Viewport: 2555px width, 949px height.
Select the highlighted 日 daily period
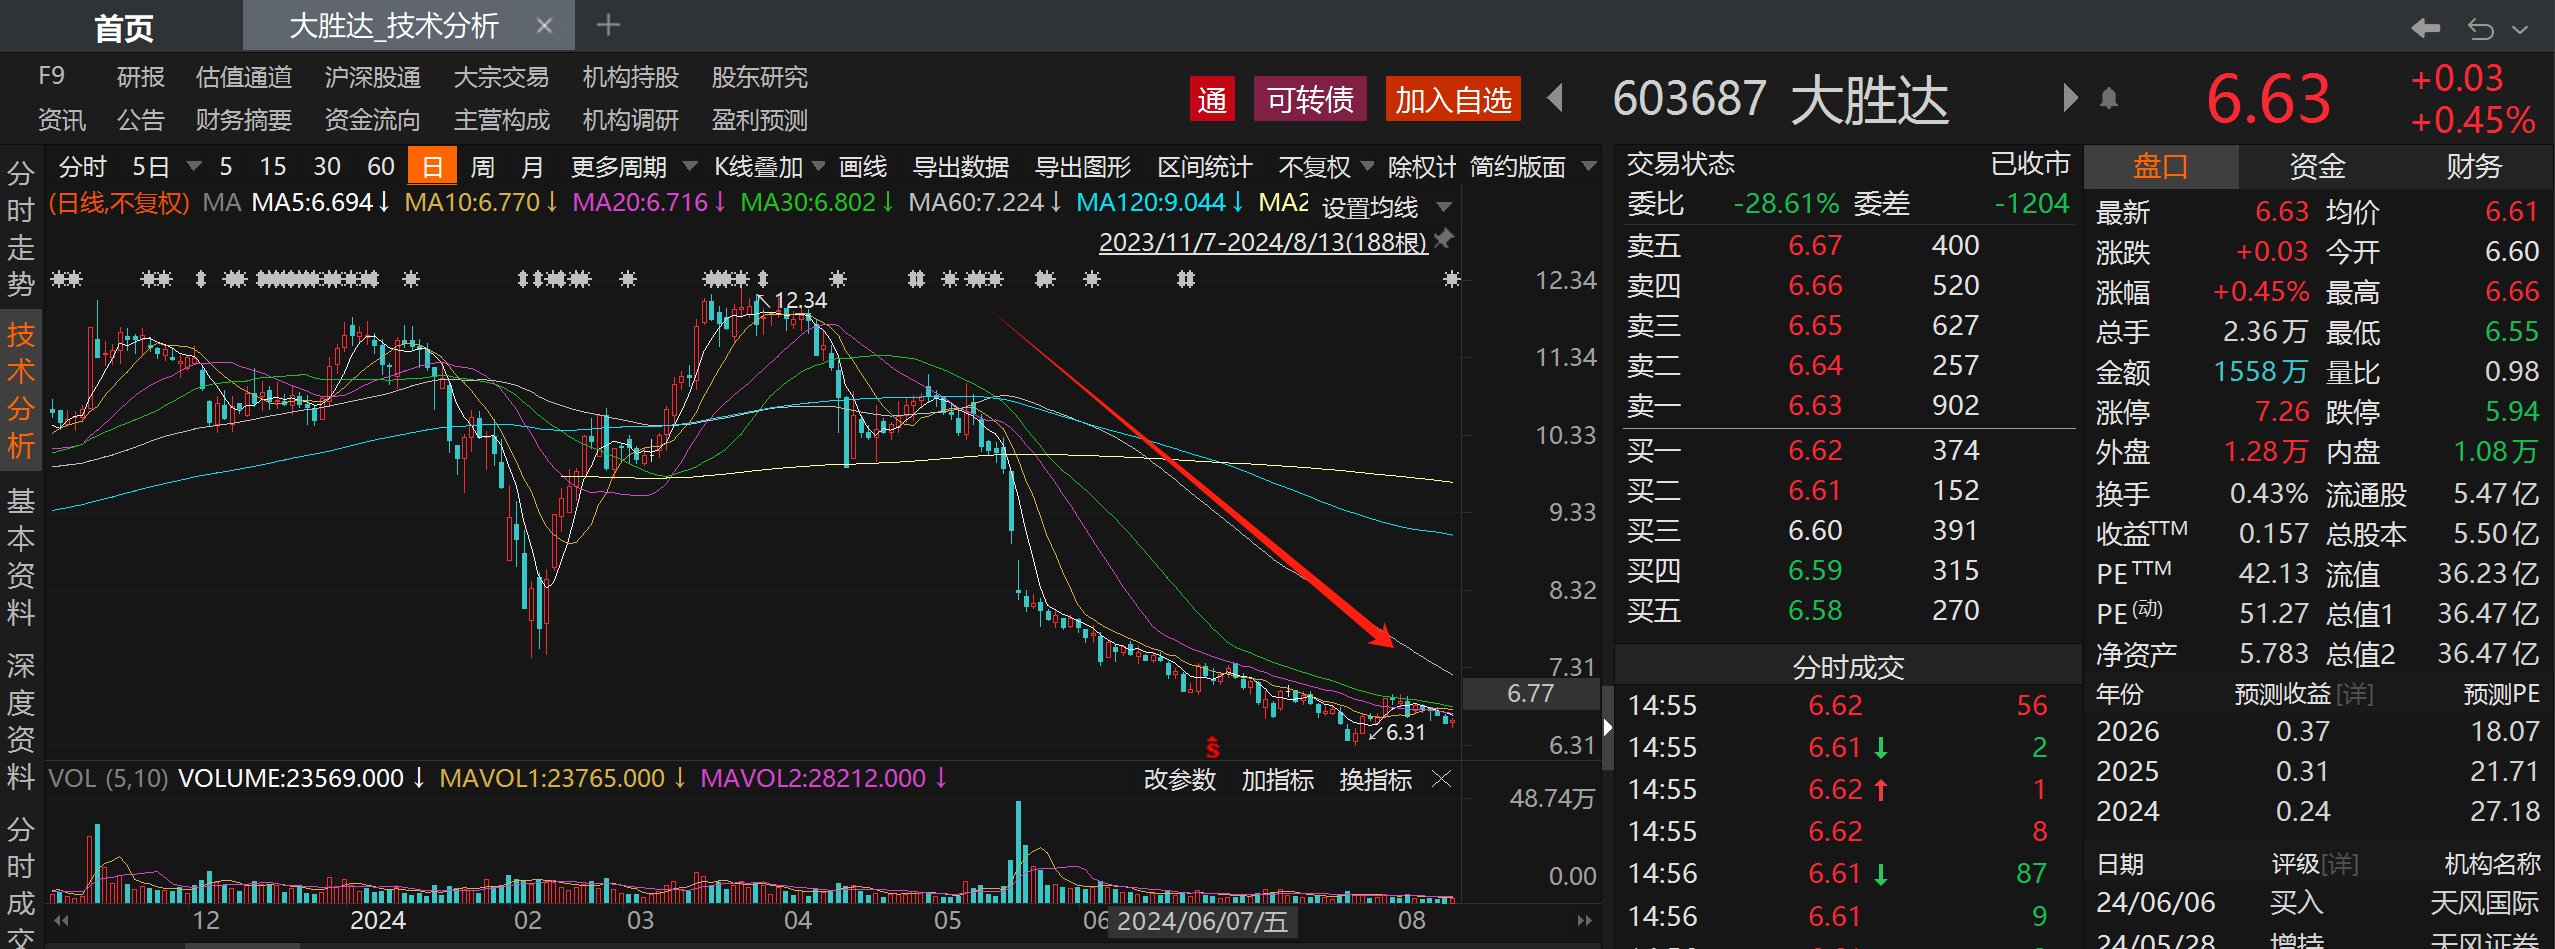(432, 167)
